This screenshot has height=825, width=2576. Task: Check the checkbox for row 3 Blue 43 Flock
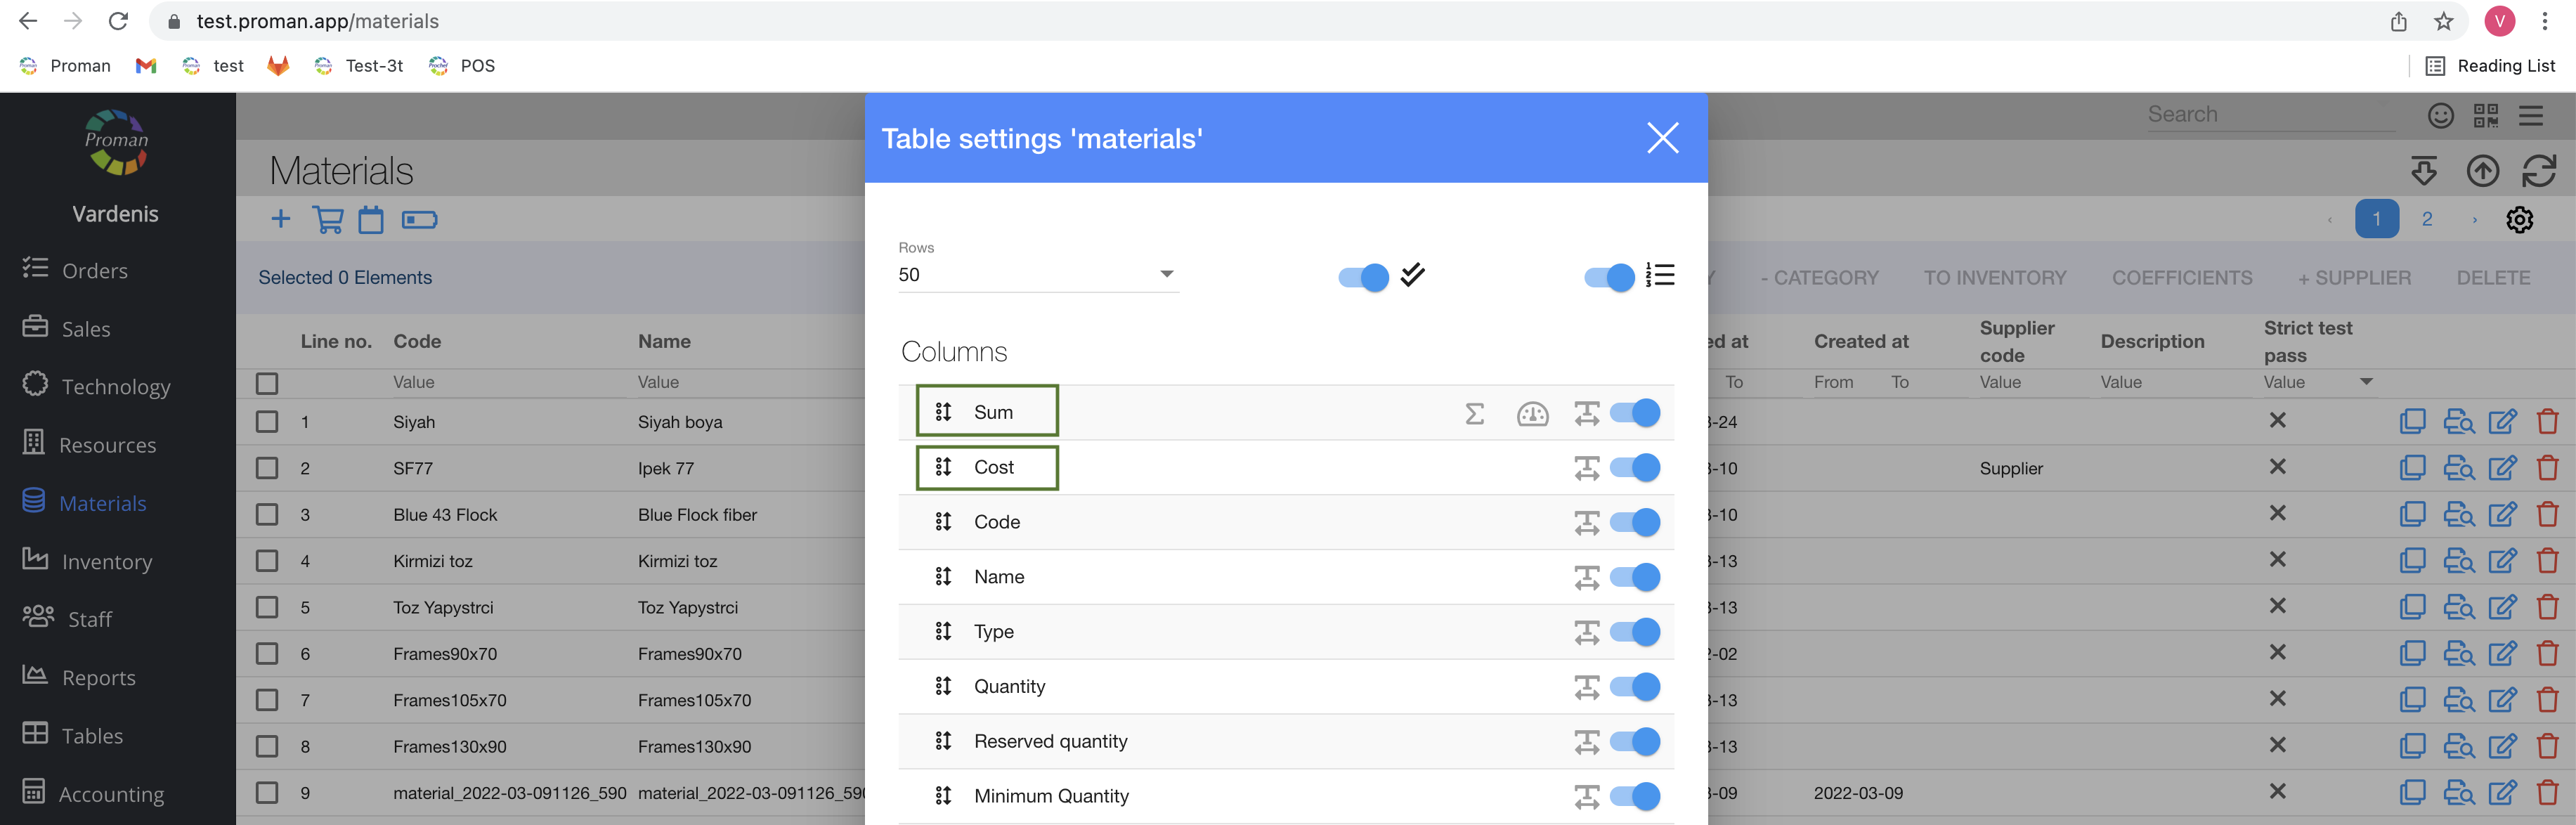click(267, 514)
